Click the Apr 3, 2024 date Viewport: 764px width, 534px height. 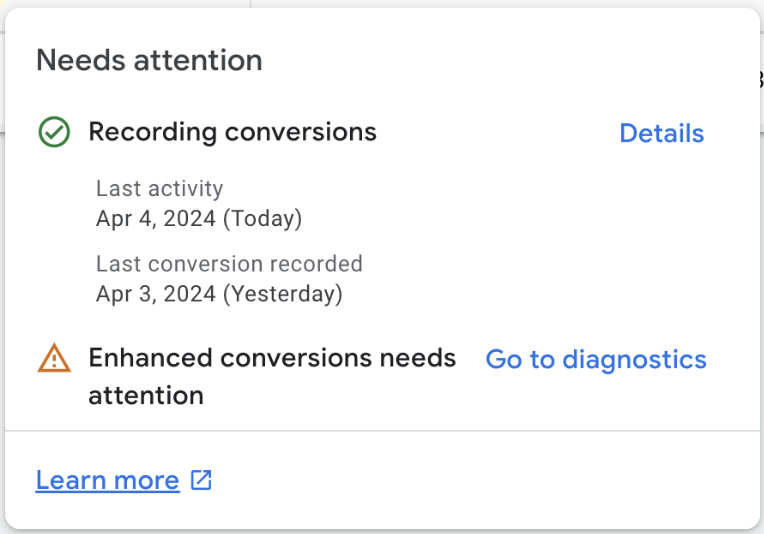pyautogui.click(x=156, y=294)
